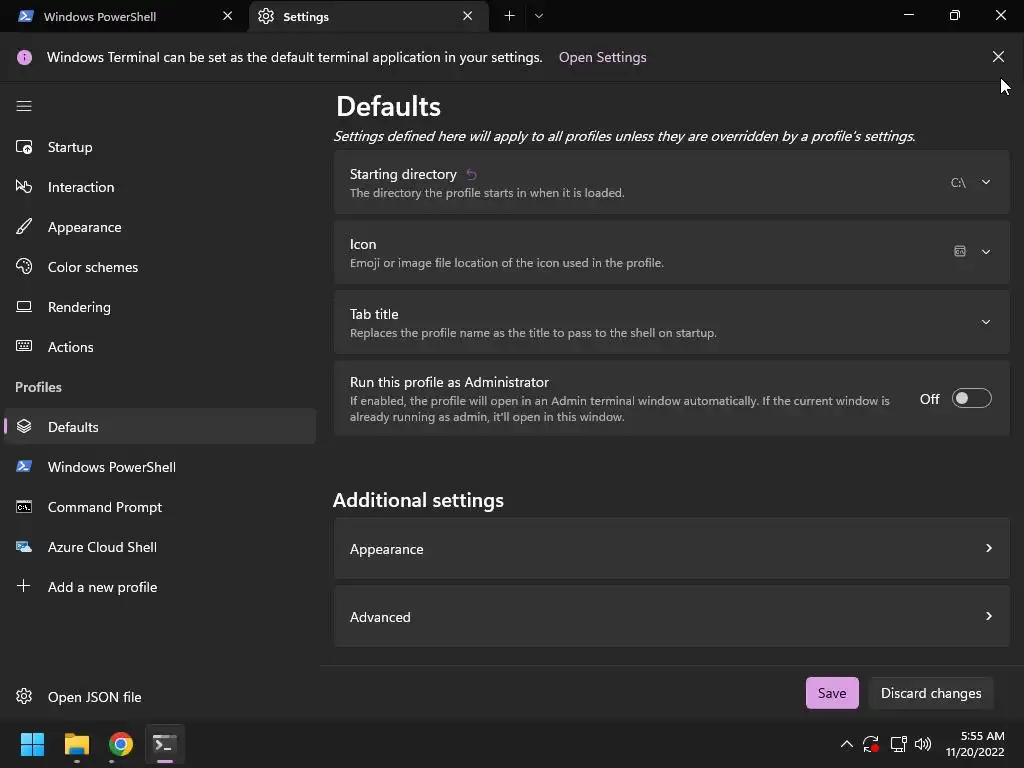Image resolution: width=1024 pixels, height=768 pixels.
Task: Open Interaction settings page
Action: click(x=160, y=187)
